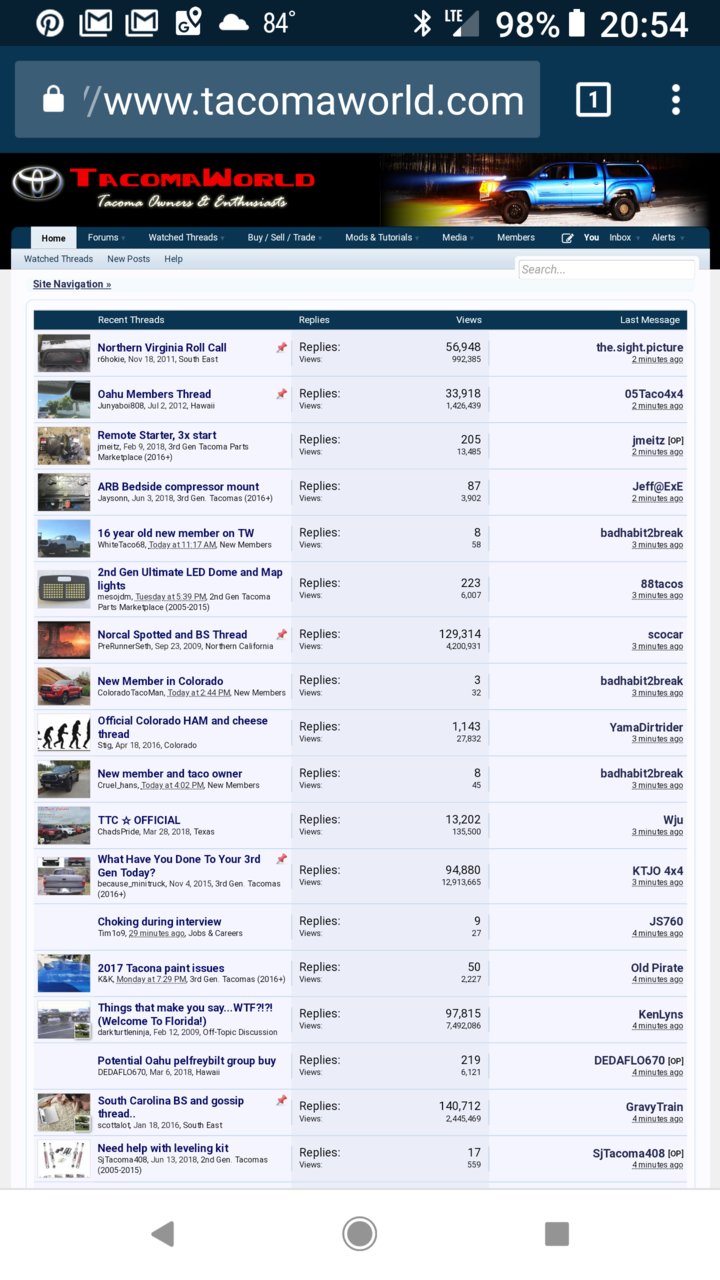Open the Members tab

coord(516,238)
